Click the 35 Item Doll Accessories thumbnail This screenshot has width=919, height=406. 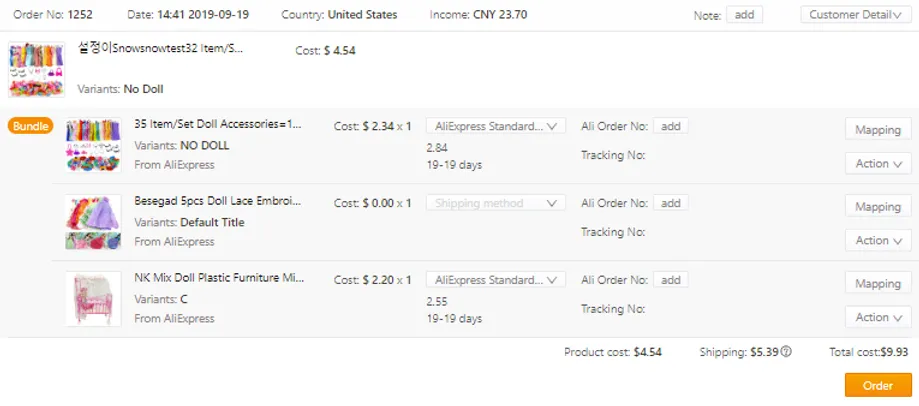(93, 145)
